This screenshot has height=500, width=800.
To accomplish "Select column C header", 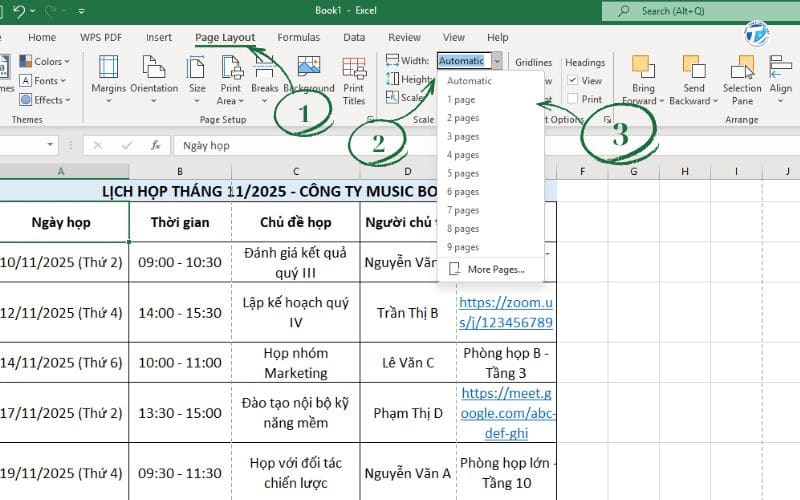I will pyautogui.click(x=296, y=171).
